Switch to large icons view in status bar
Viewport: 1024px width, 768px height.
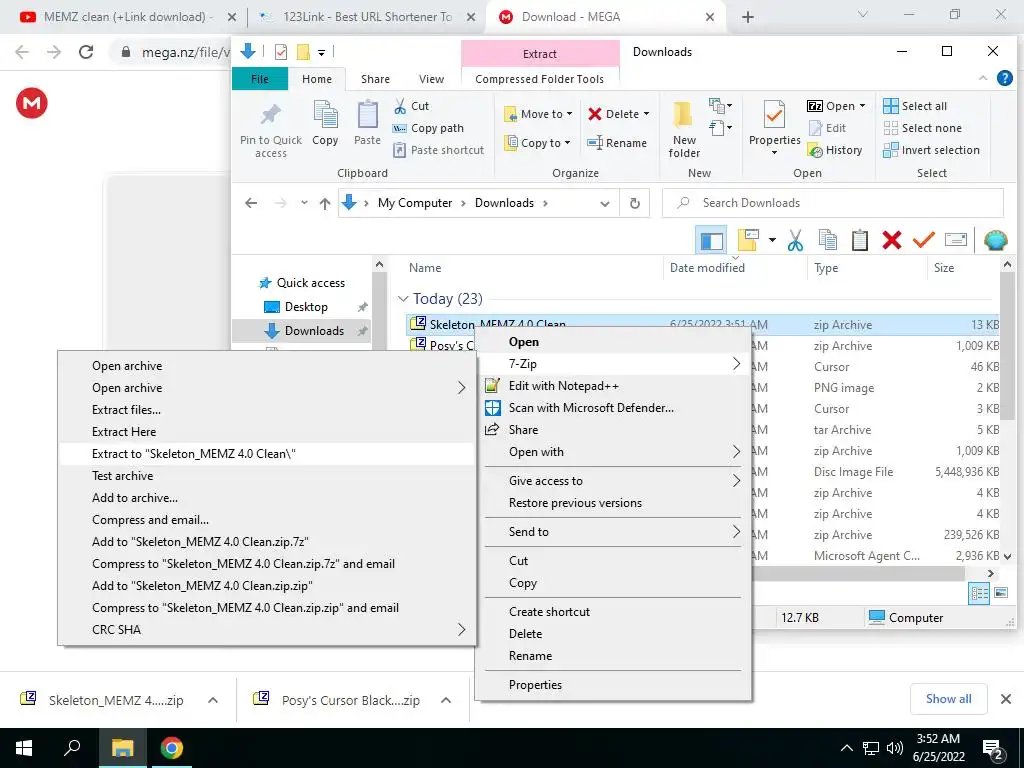pos(1000,594)
